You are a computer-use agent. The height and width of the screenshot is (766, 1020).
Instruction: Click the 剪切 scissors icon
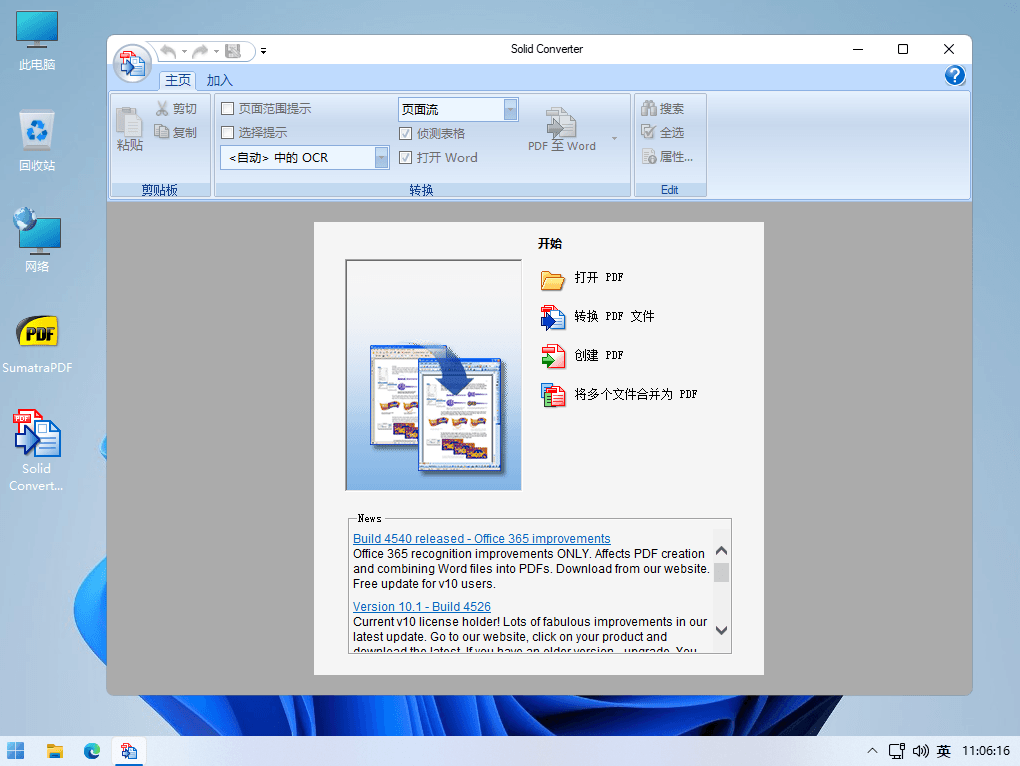(x=162, y=109)
